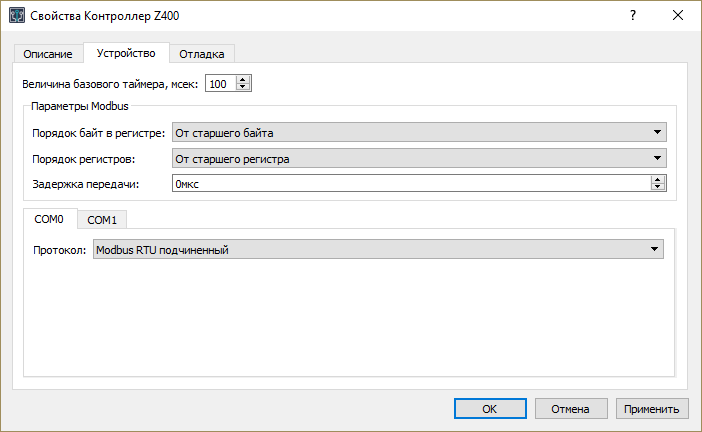Close the Свойства Контроллер Z400 dialog

click(678, 17)
